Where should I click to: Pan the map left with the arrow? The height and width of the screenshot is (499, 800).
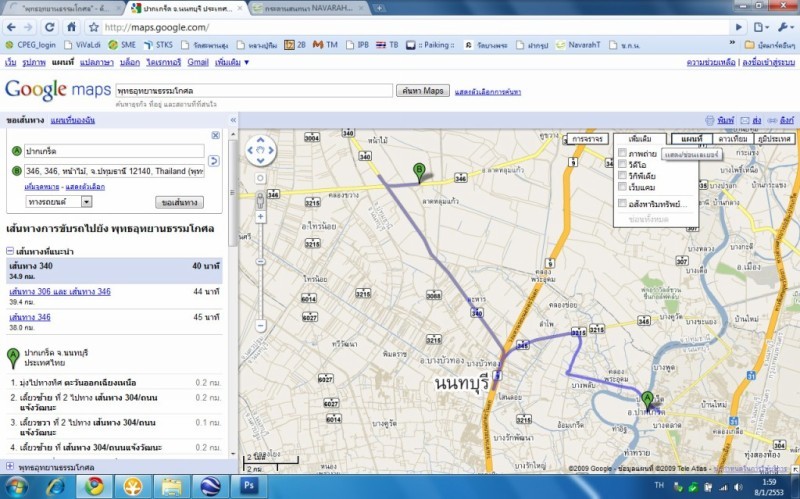pos(251,150)
